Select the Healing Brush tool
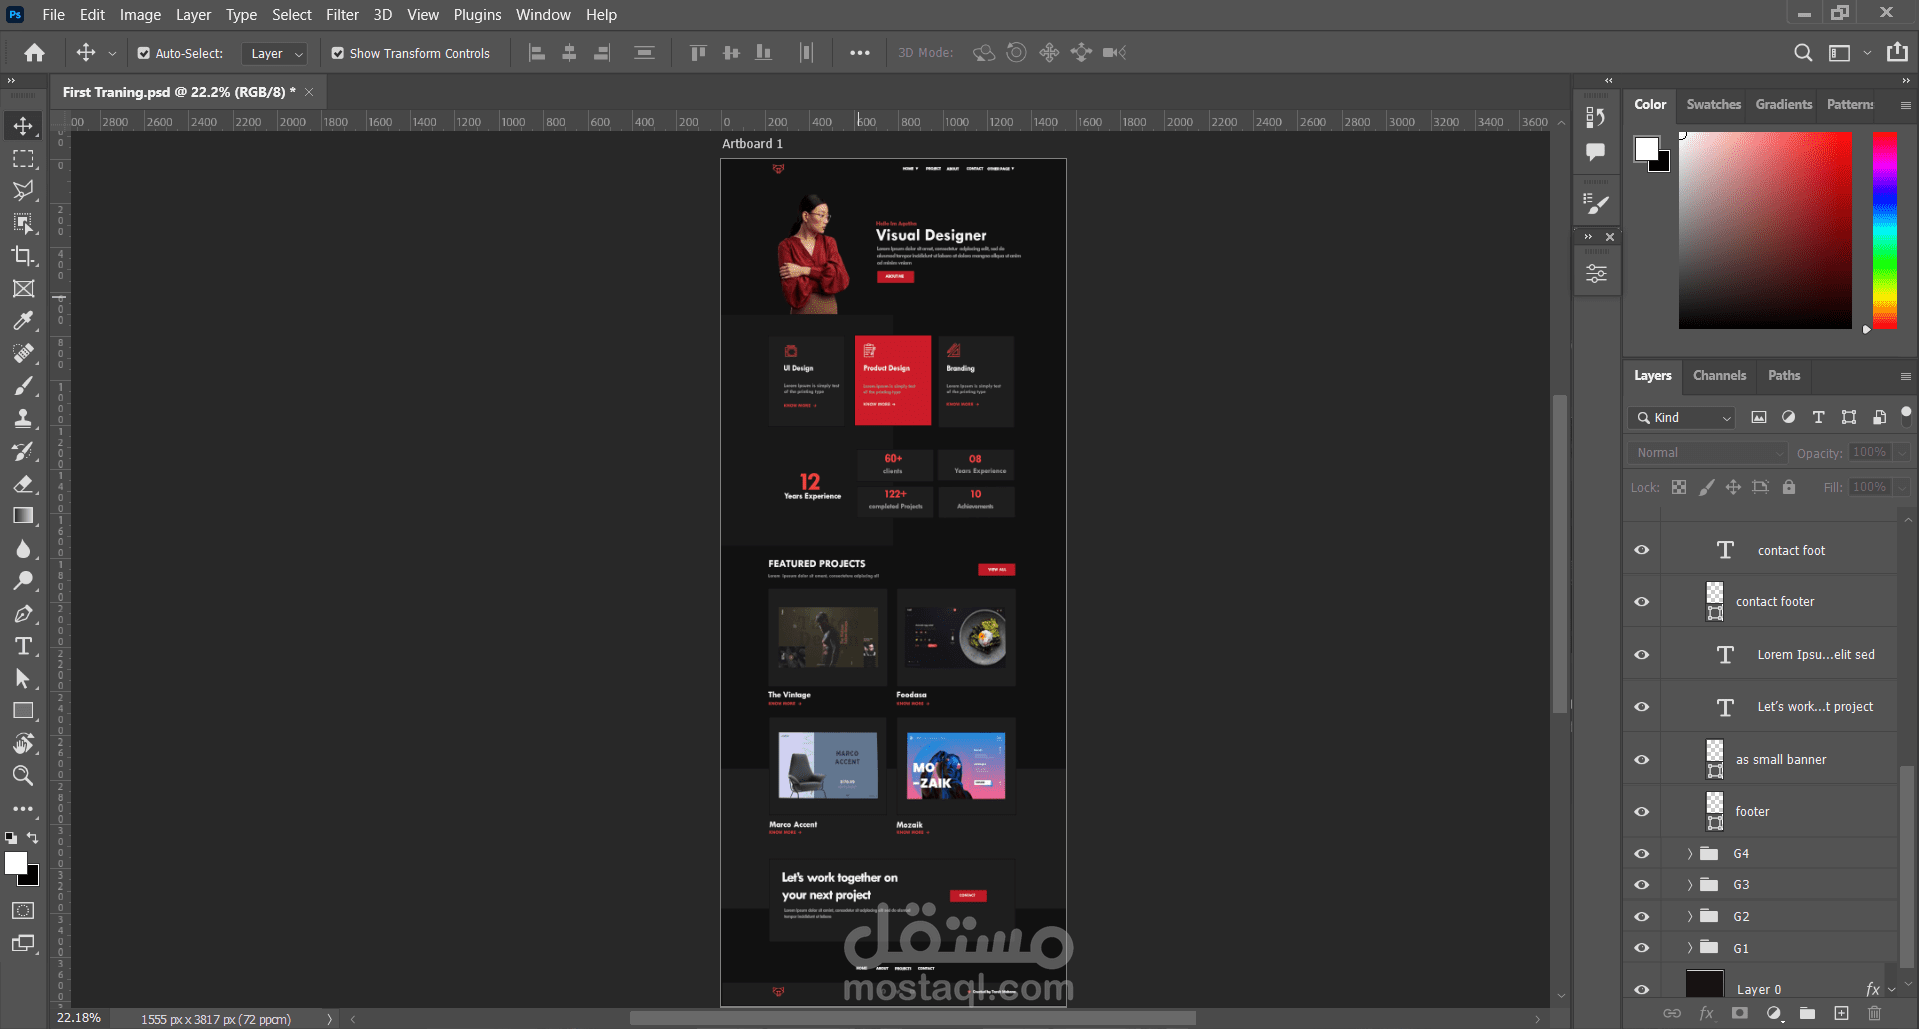The image size is (1919, 1029). pos(23,353)
